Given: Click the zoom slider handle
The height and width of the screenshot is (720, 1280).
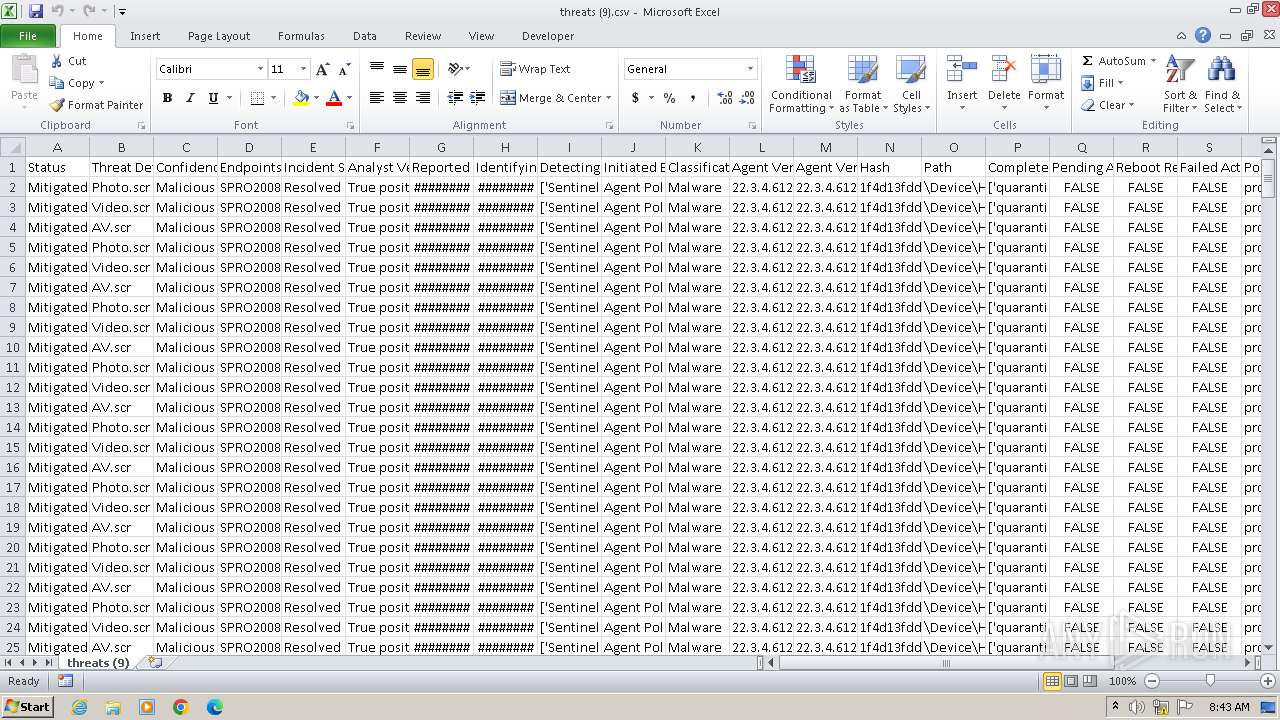Looking at the screenshot, I should tap(1210, 681).
